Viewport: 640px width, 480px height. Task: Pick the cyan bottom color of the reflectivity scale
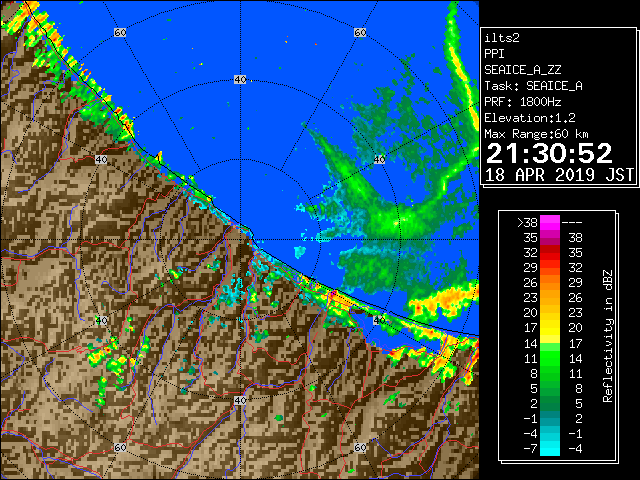pyautogui.click(x=550, y=448)
